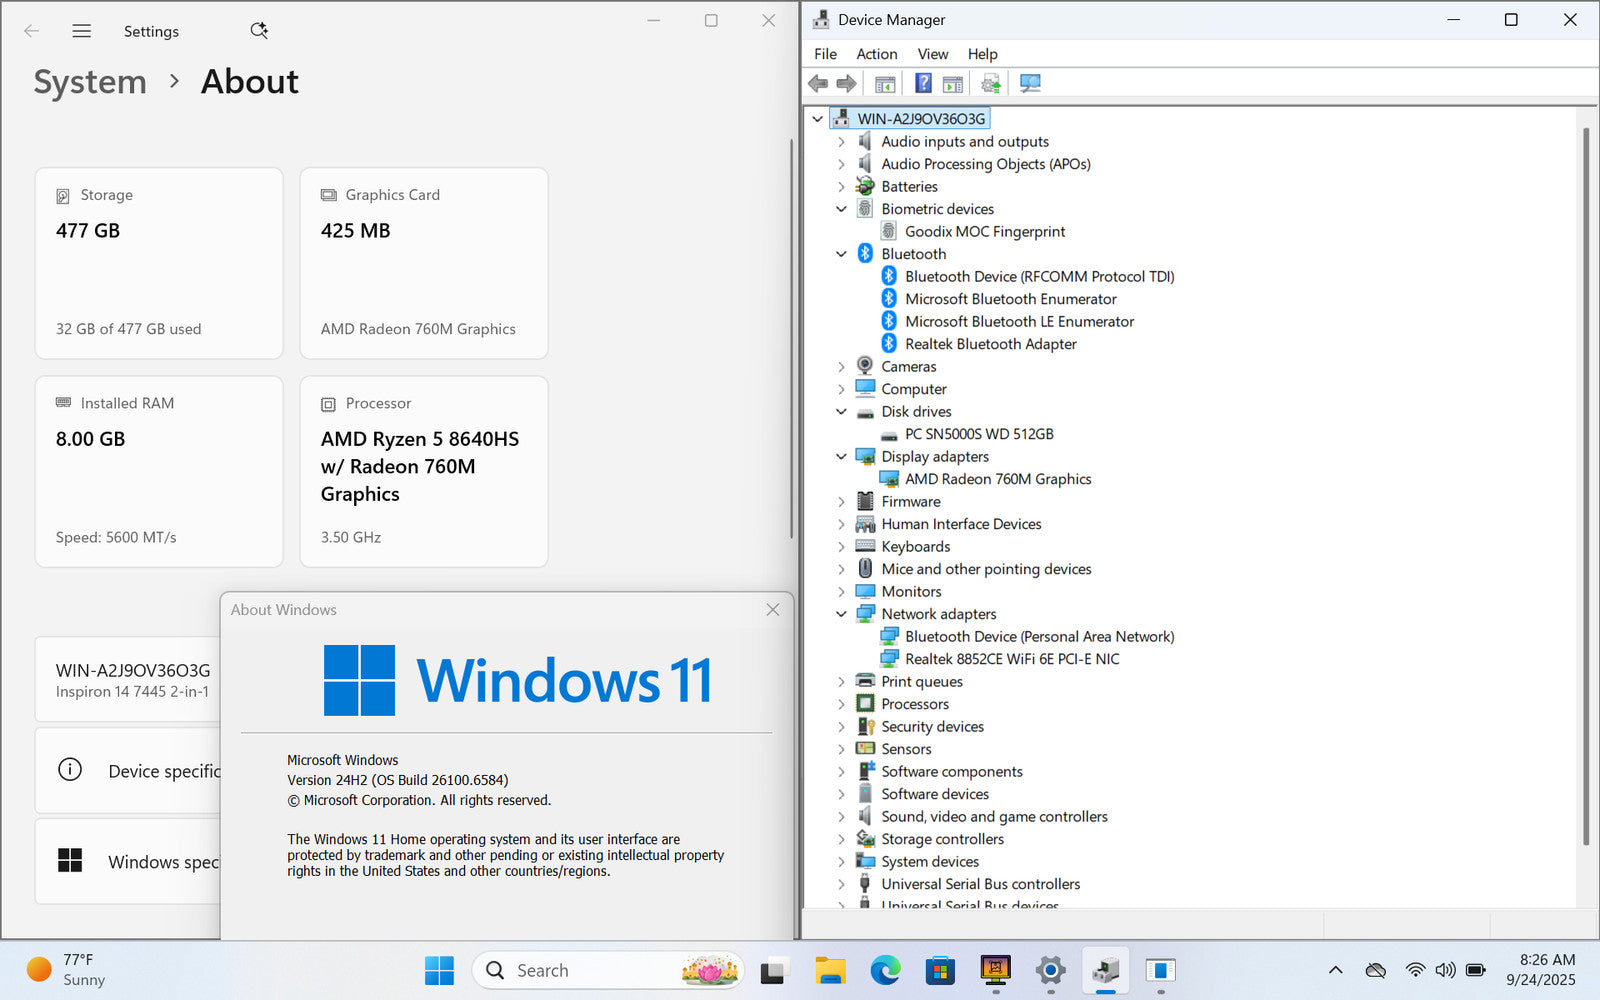Click the Scan for hardware changes toolbar icon

[x=1030, y=83]
